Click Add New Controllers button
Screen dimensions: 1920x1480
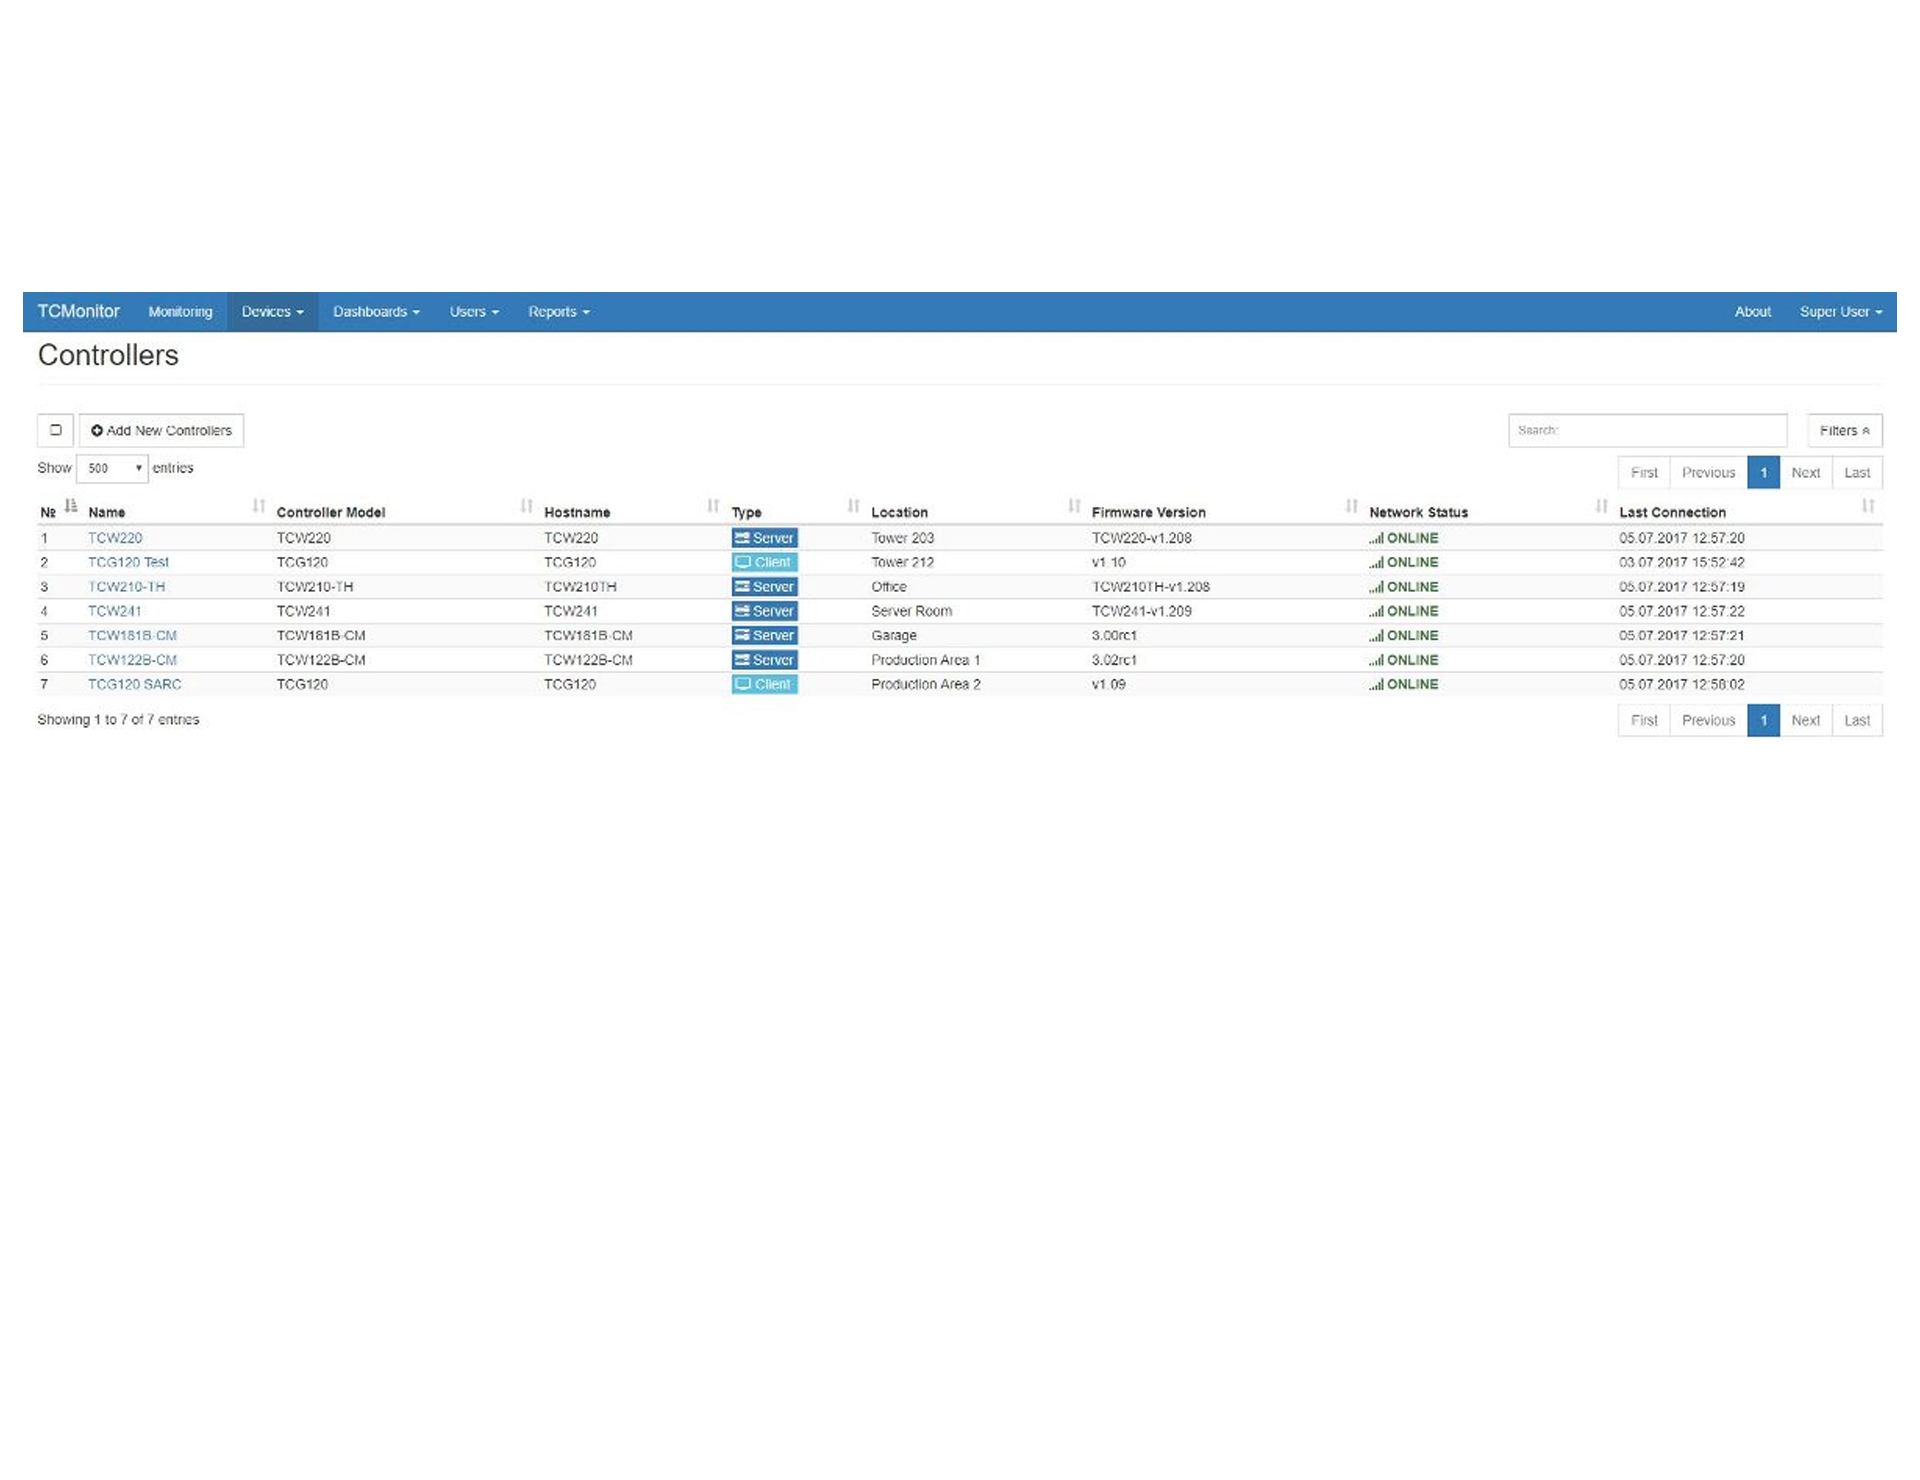pos(161,430)
